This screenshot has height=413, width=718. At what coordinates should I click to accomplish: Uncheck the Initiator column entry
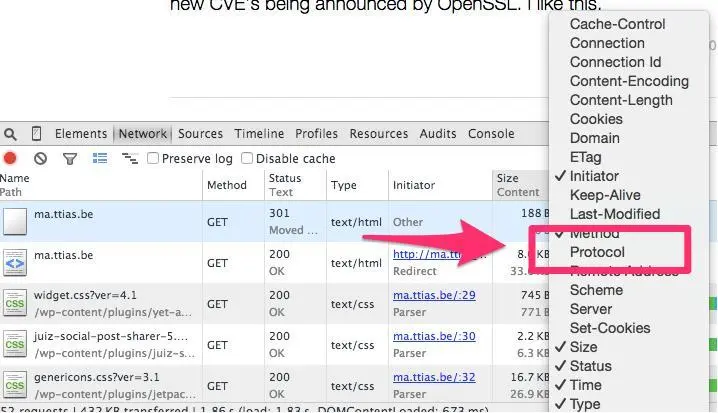coord(594,176)
